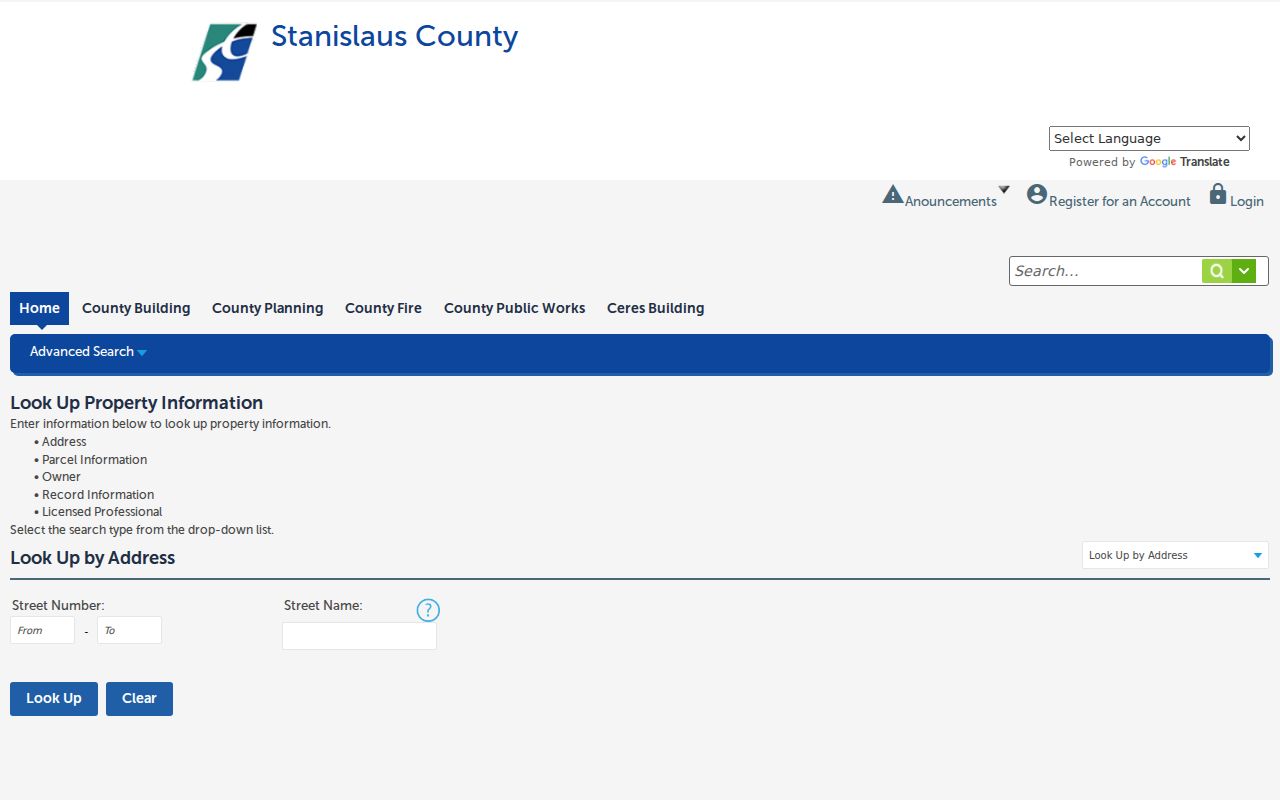The image size is (1280, 800).
Task: Click the 'Look Up Property Information' heading
Action: (x=137, y=403)
